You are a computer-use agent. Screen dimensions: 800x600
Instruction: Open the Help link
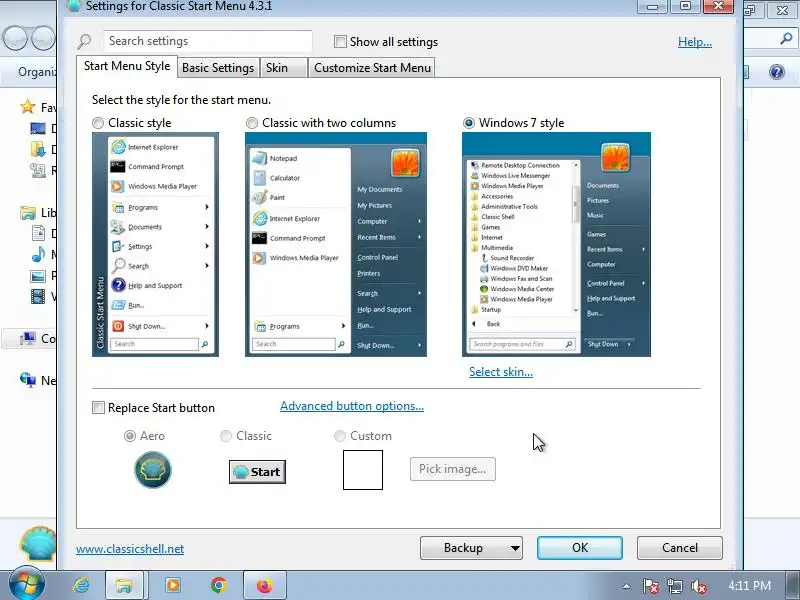coord(694,42)
